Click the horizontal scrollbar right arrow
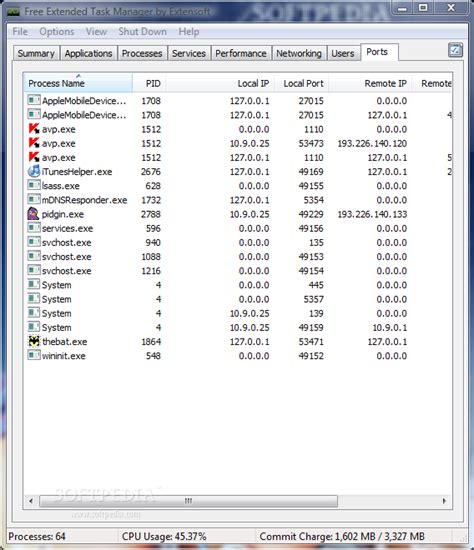The image size is (474, 550). [445, 501]
